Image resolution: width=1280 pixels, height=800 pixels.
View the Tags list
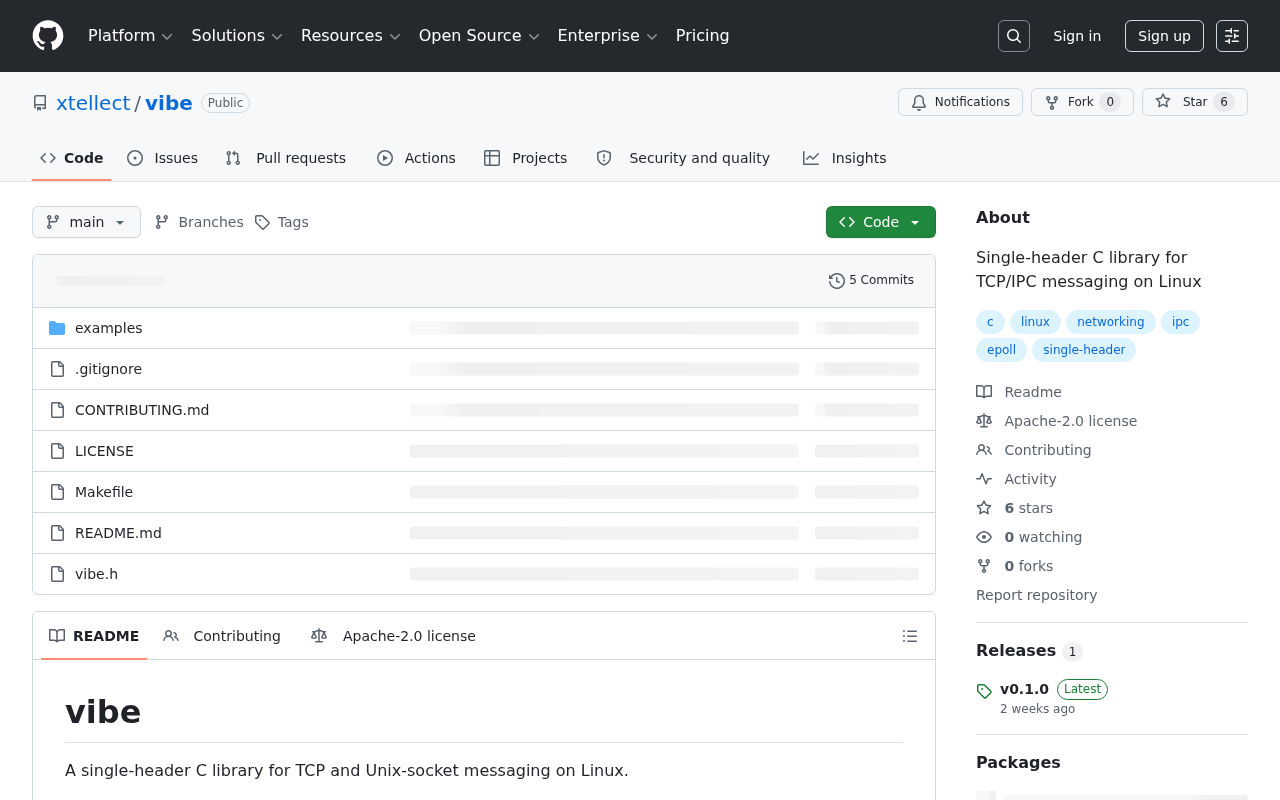(x=282, y=222)
